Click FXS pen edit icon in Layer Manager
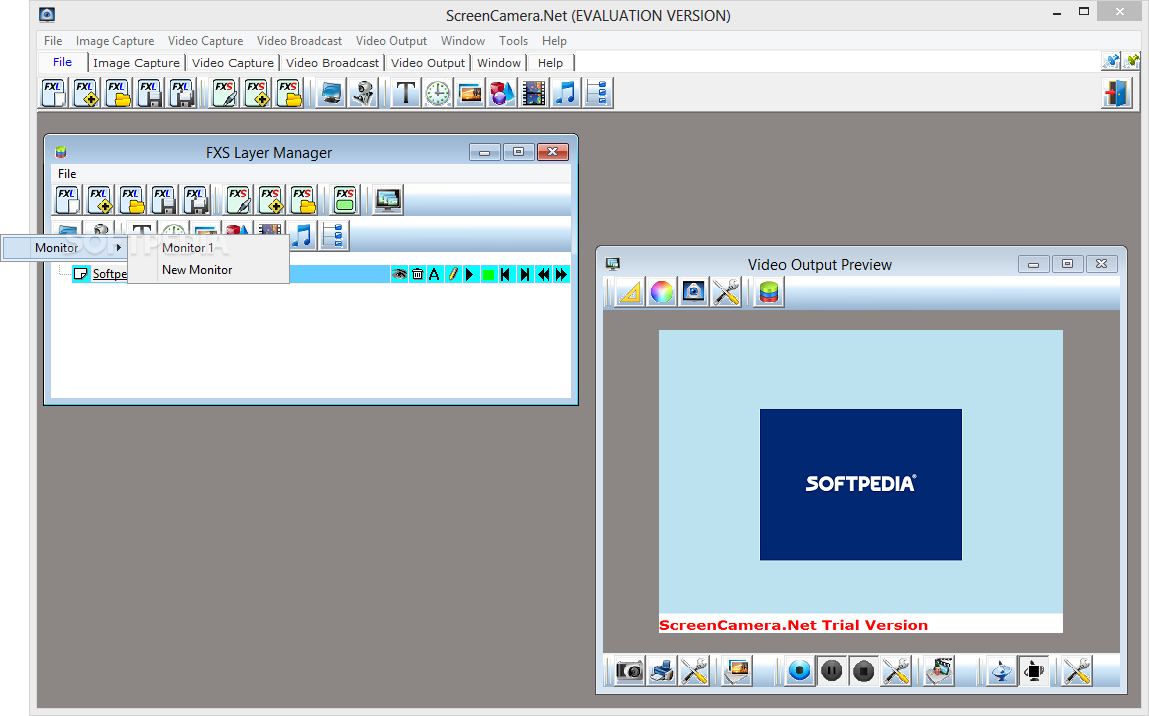The width and height of the screenshot is (1149, 716). click(x=238, y=200)
